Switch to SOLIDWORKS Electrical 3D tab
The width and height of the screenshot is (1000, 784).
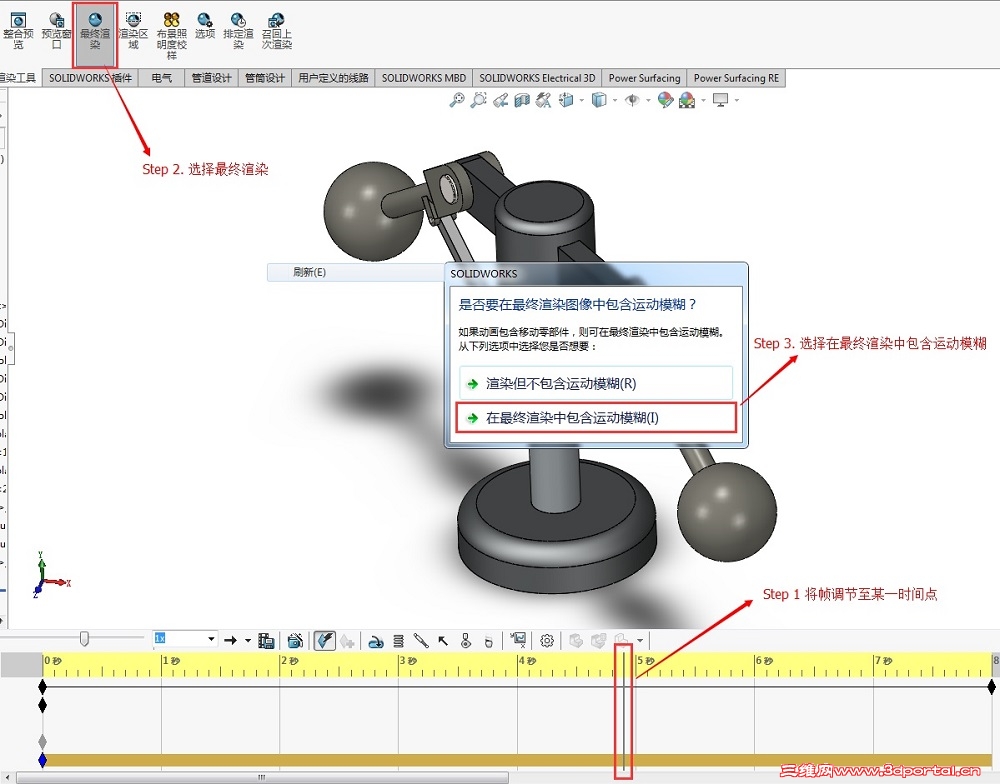[x=537, y=78]
